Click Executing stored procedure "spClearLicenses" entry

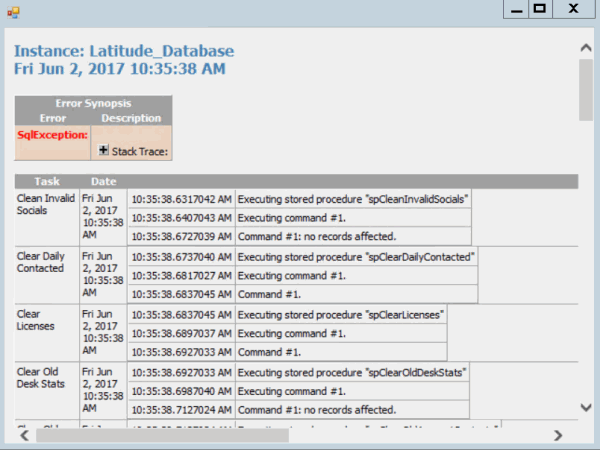341,315
